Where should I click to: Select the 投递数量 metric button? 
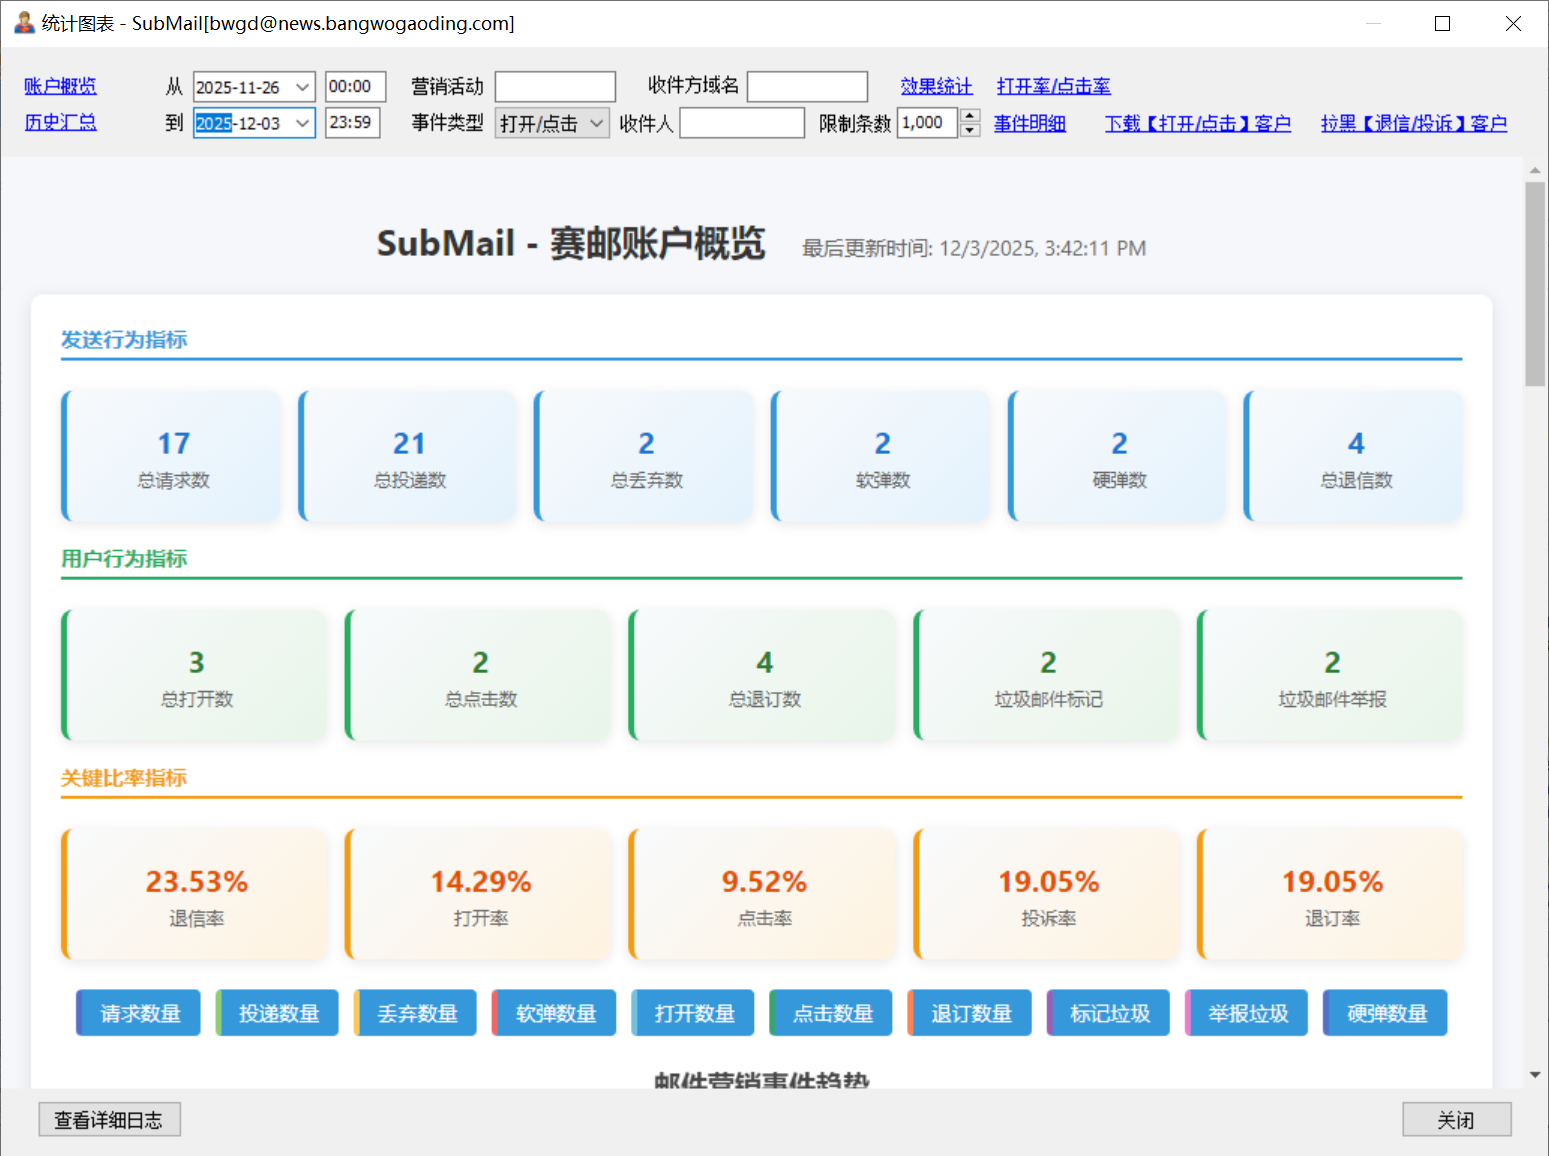[276, 1012]
